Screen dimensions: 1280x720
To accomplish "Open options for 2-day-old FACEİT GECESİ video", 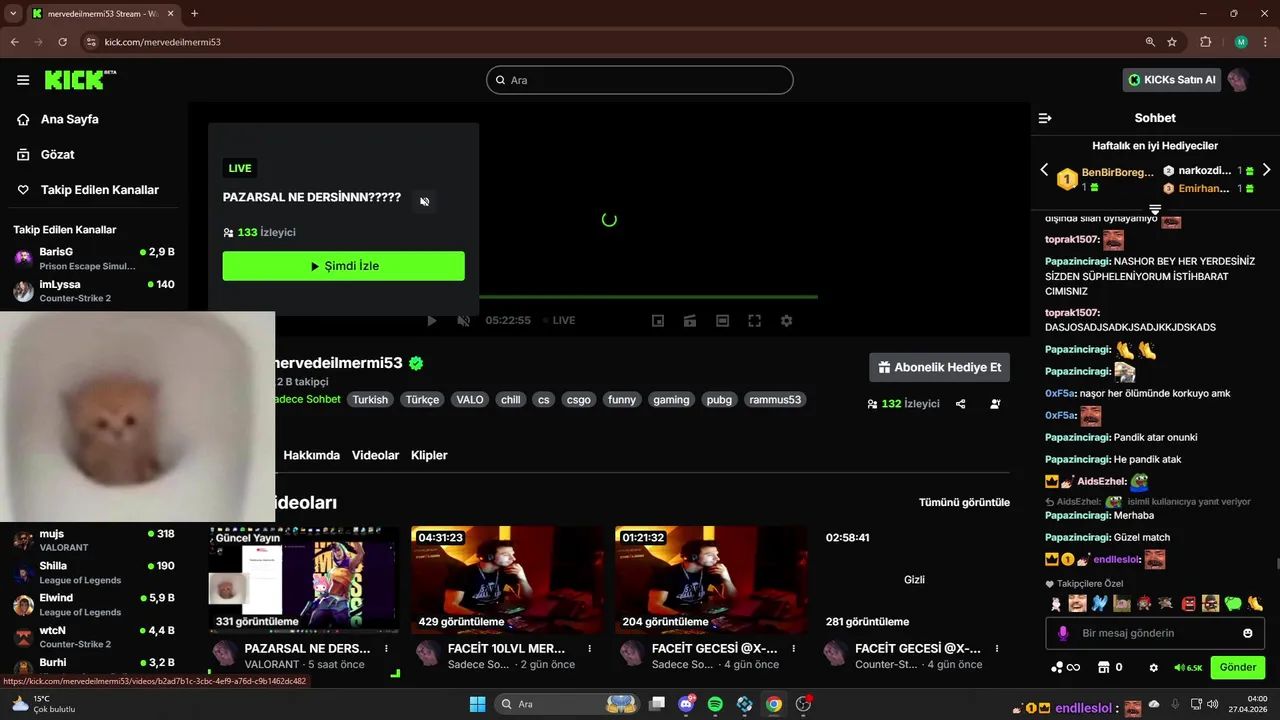I will coord(793,649).
